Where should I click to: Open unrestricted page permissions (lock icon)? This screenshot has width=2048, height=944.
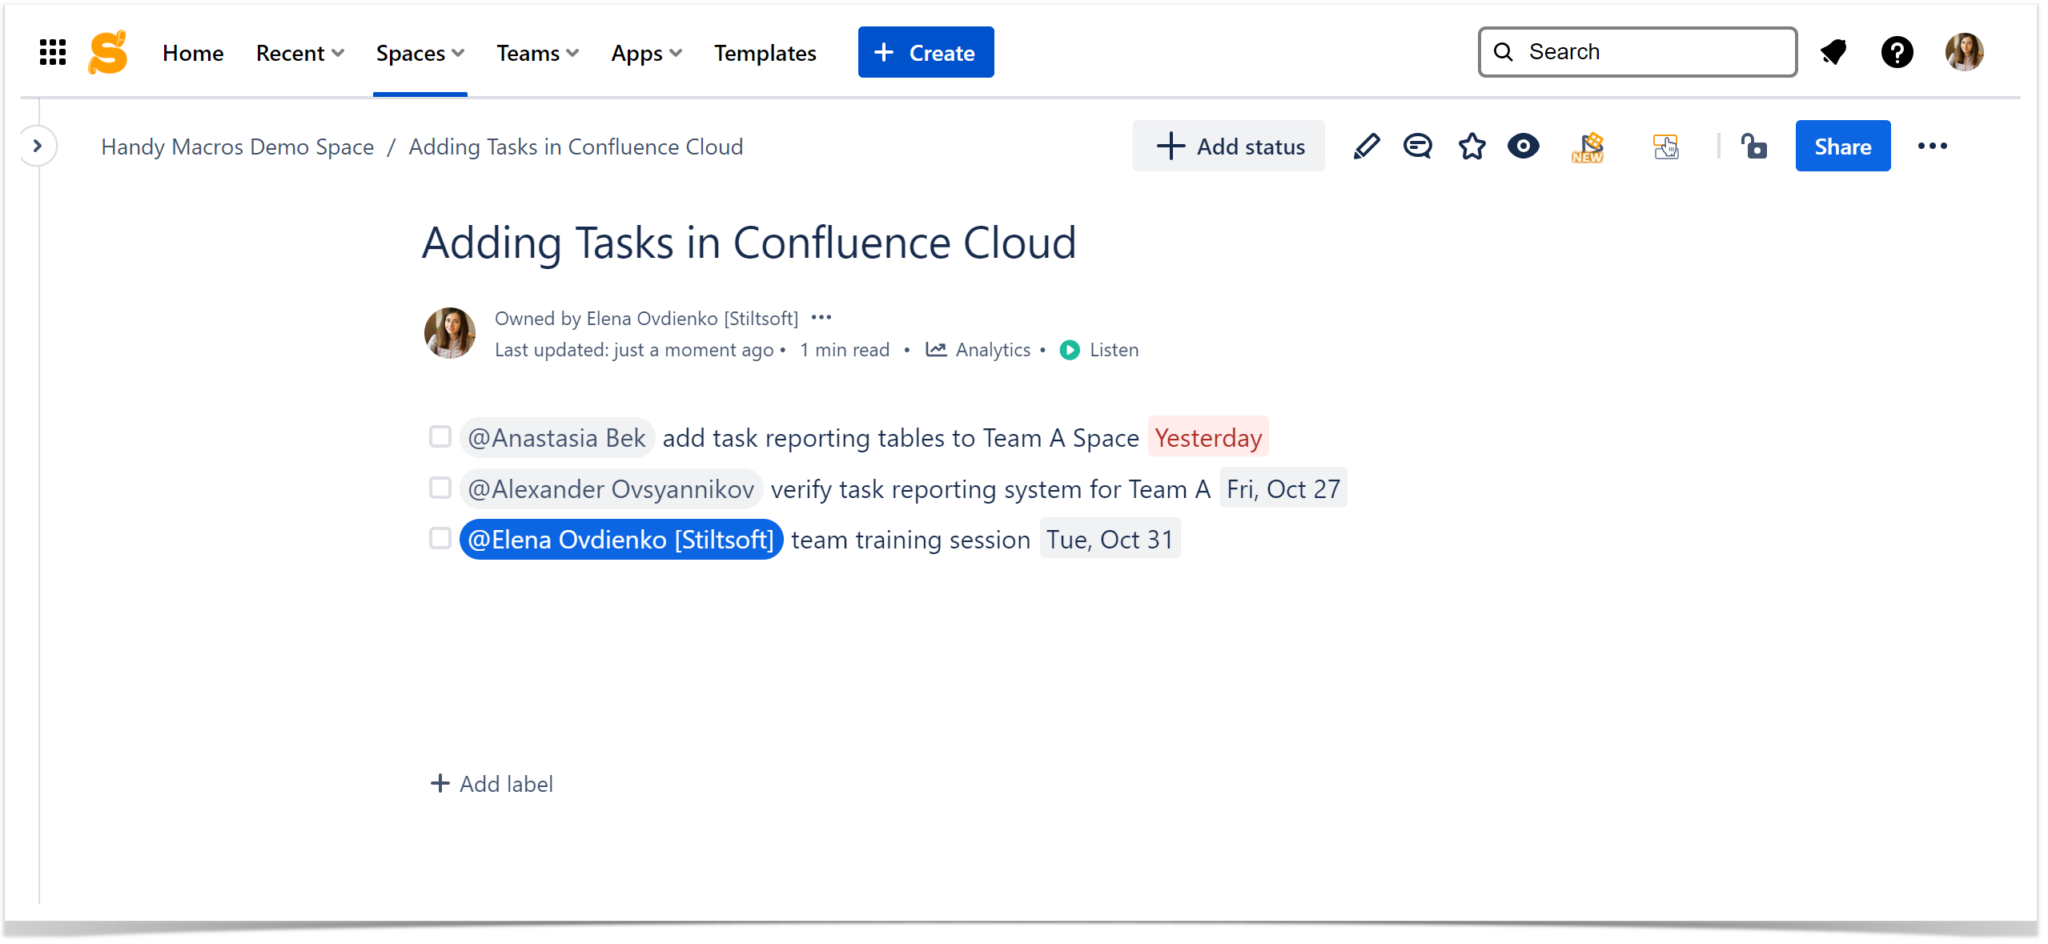pyautogui.click(x=1755, y=146)
